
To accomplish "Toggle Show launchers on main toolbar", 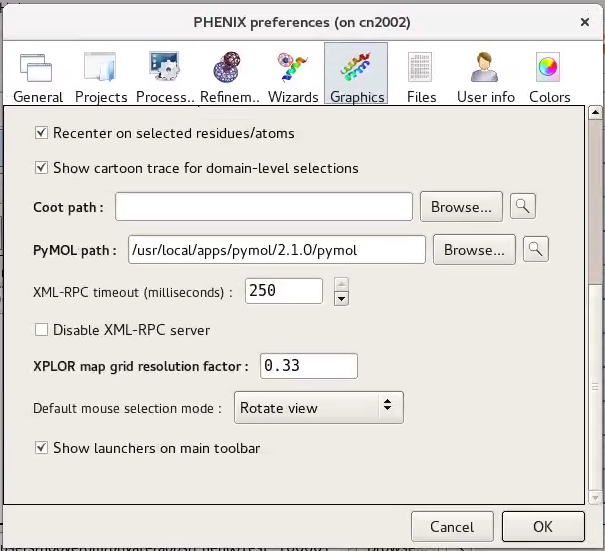I will click(x=42, y=448).
